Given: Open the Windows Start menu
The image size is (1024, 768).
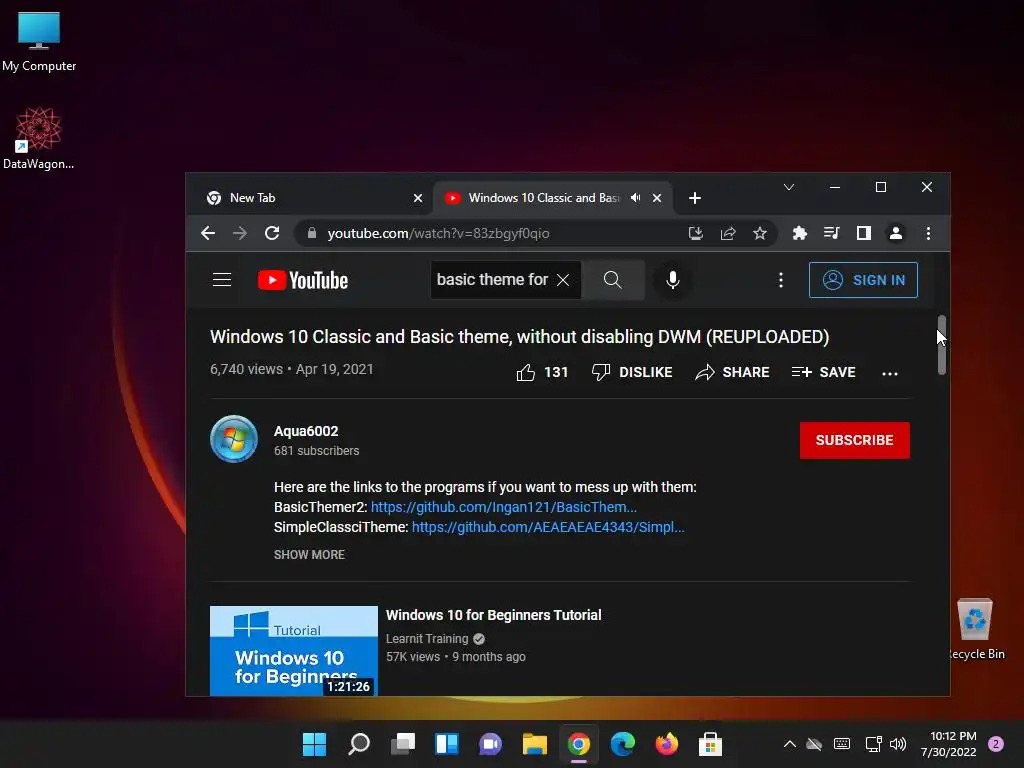Looking at the screenshot, I should [x=314, y=744].
